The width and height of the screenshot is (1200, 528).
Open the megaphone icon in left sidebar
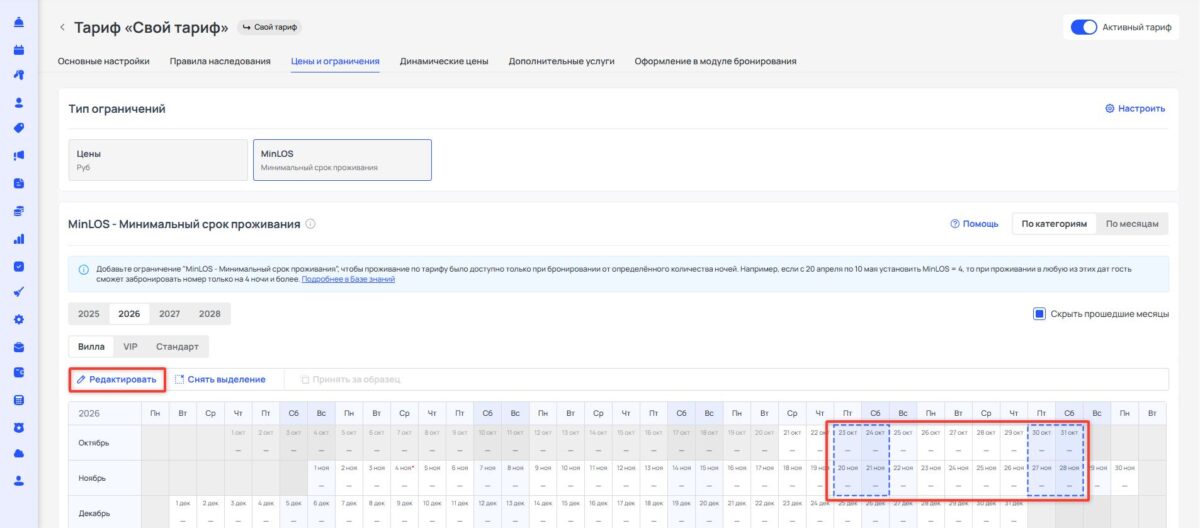(19, 155)
